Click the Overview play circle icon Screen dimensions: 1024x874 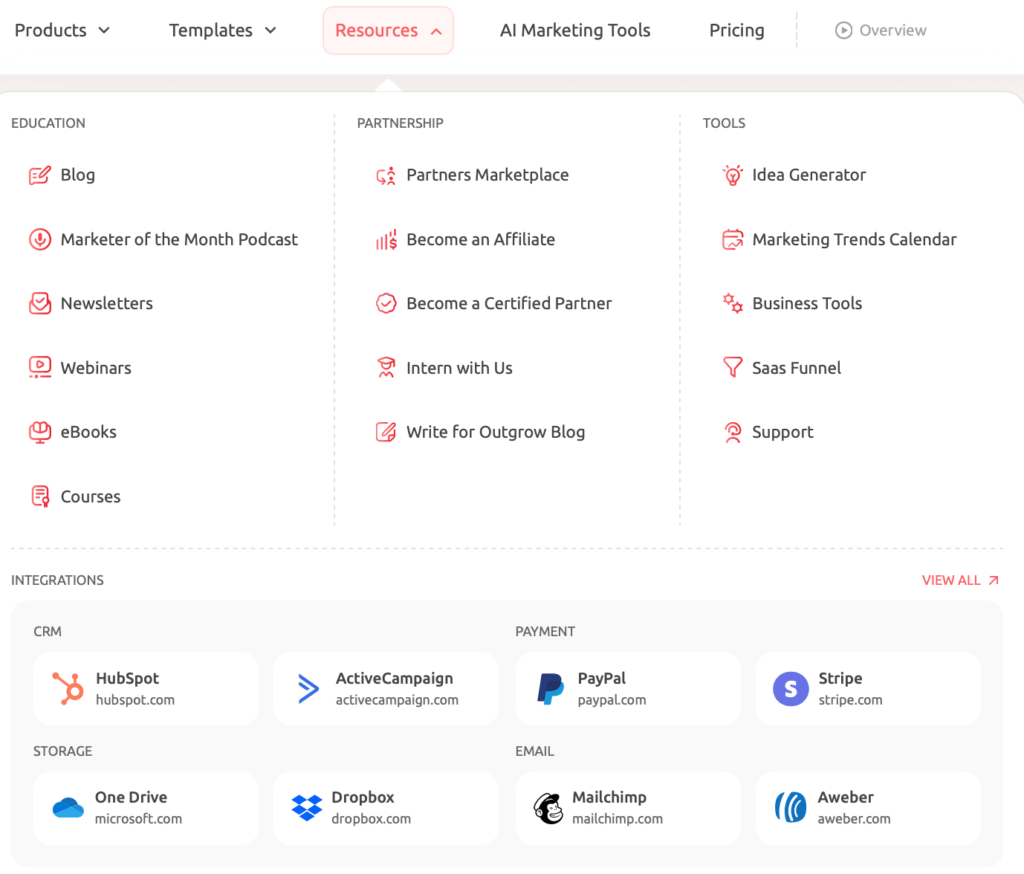843,30
